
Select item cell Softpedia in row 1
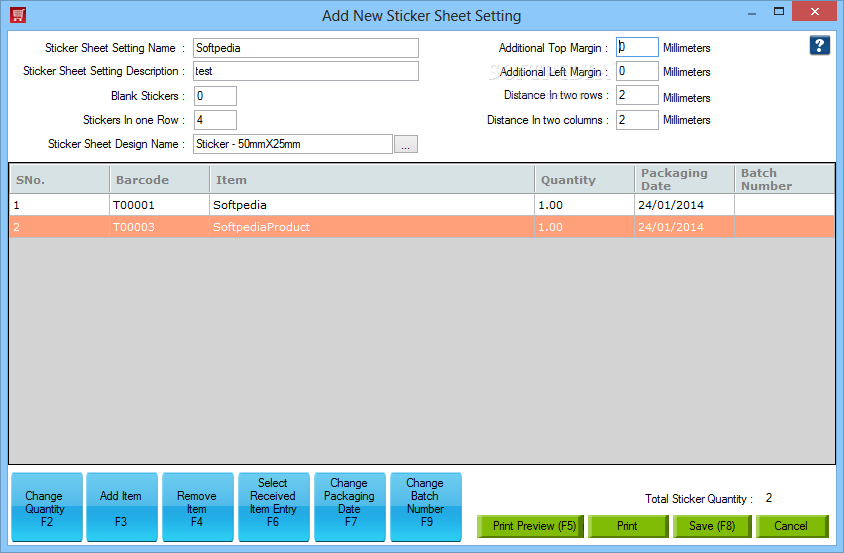point(372,205)
